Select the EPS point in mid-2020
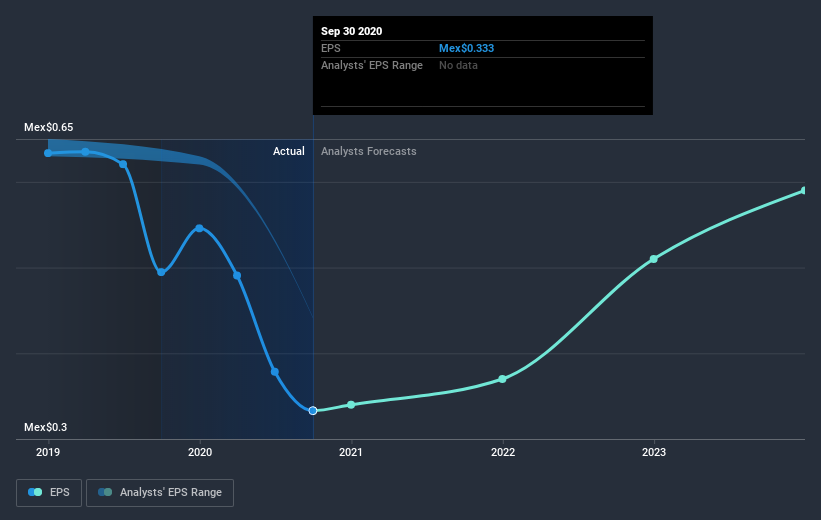Screen dimensions: 821x520 (274, 372)
